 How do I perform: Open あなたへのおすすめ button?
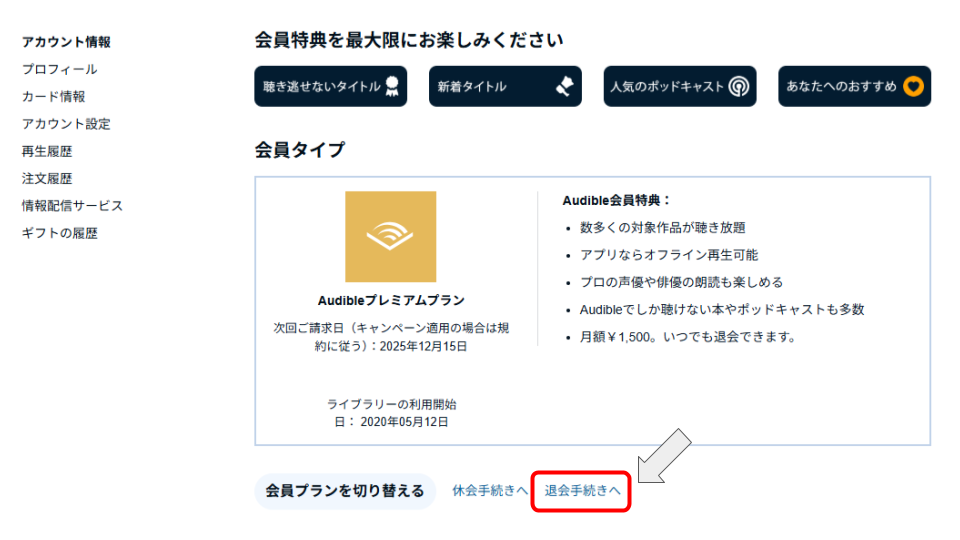[841, 87]
